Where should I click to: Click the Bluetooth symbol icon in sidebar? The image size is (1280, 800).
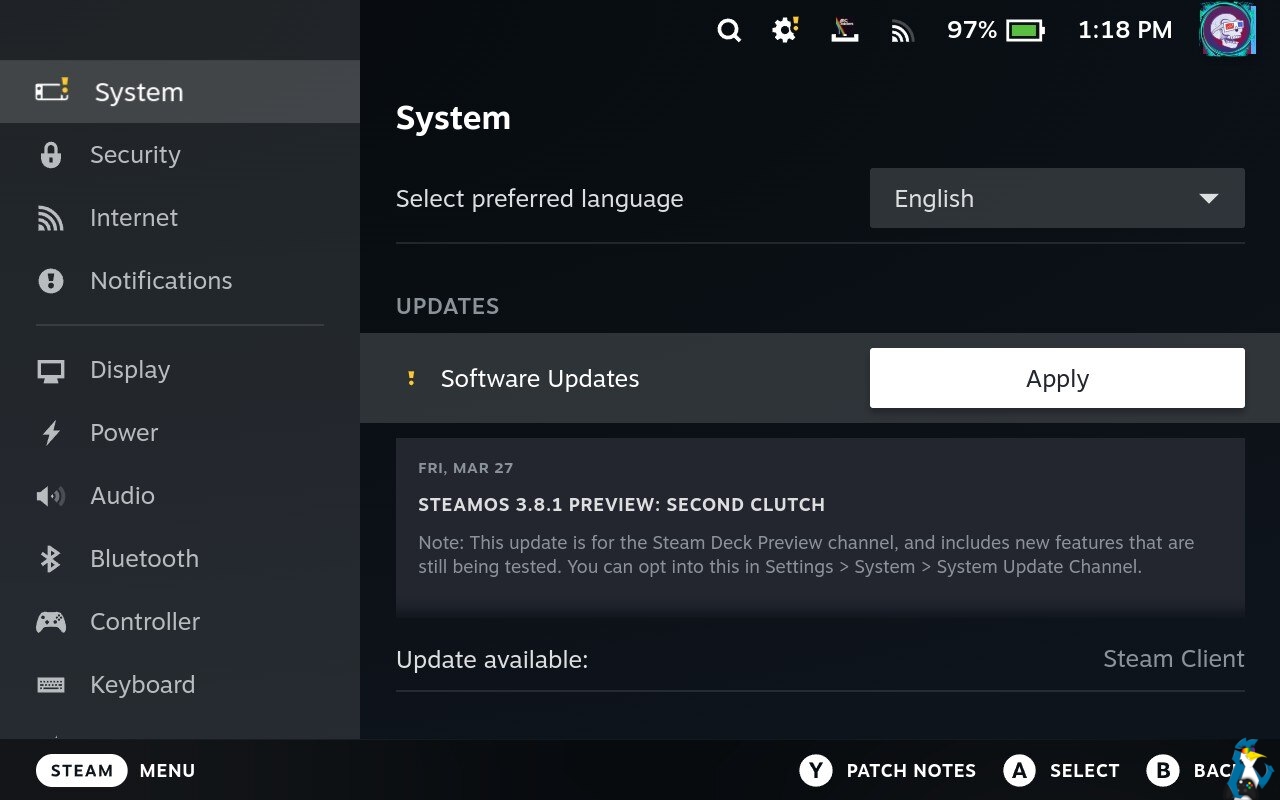[50, 559]
